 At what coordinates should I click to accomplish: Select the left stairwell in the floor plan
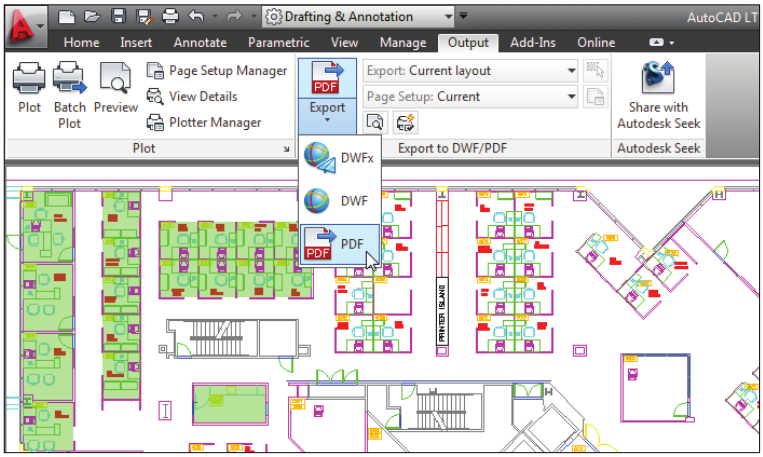[231, 338]
